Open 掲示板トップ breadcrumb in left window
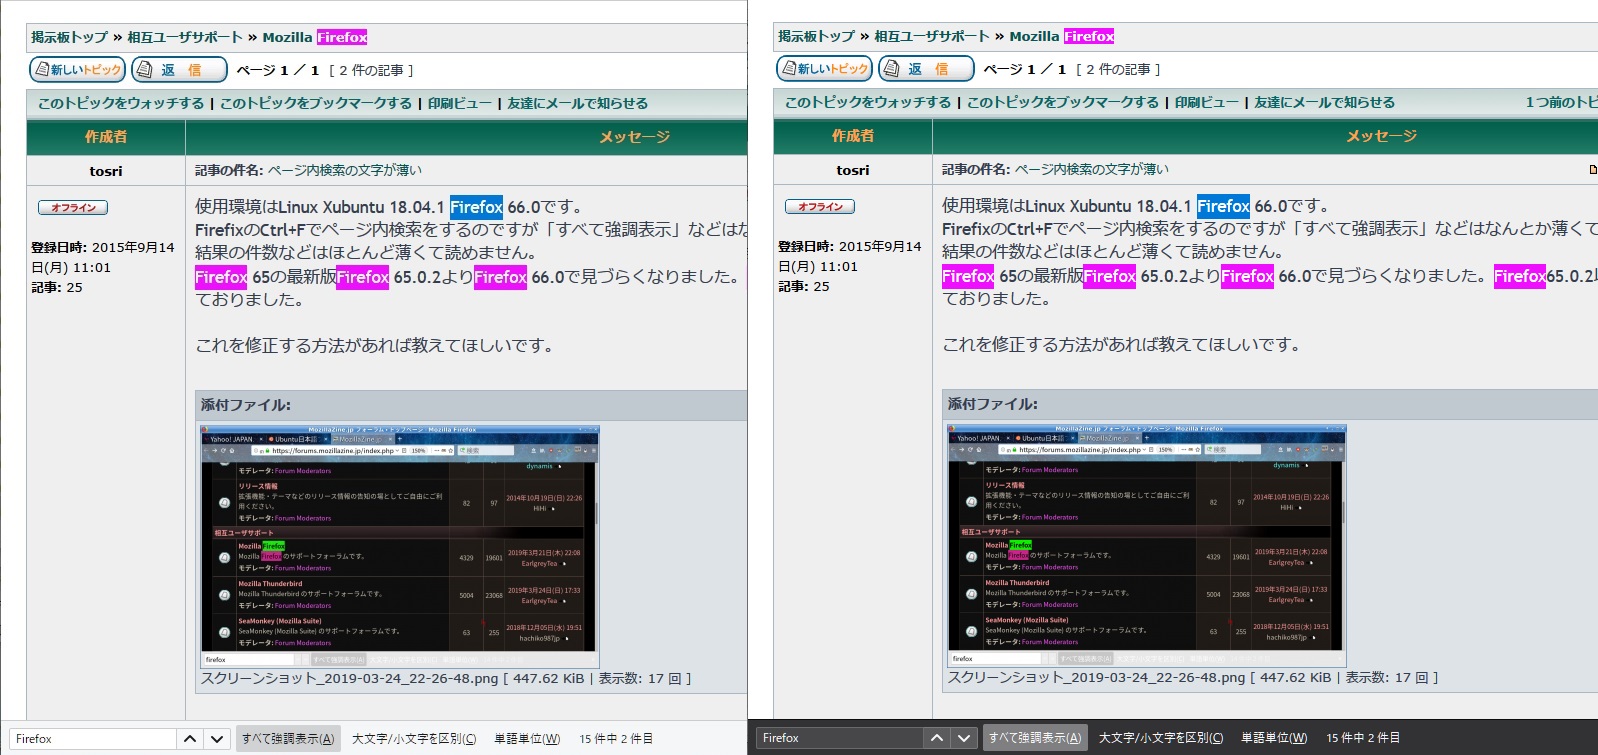This screenshot has height=755, width=1598. point(69,37)
